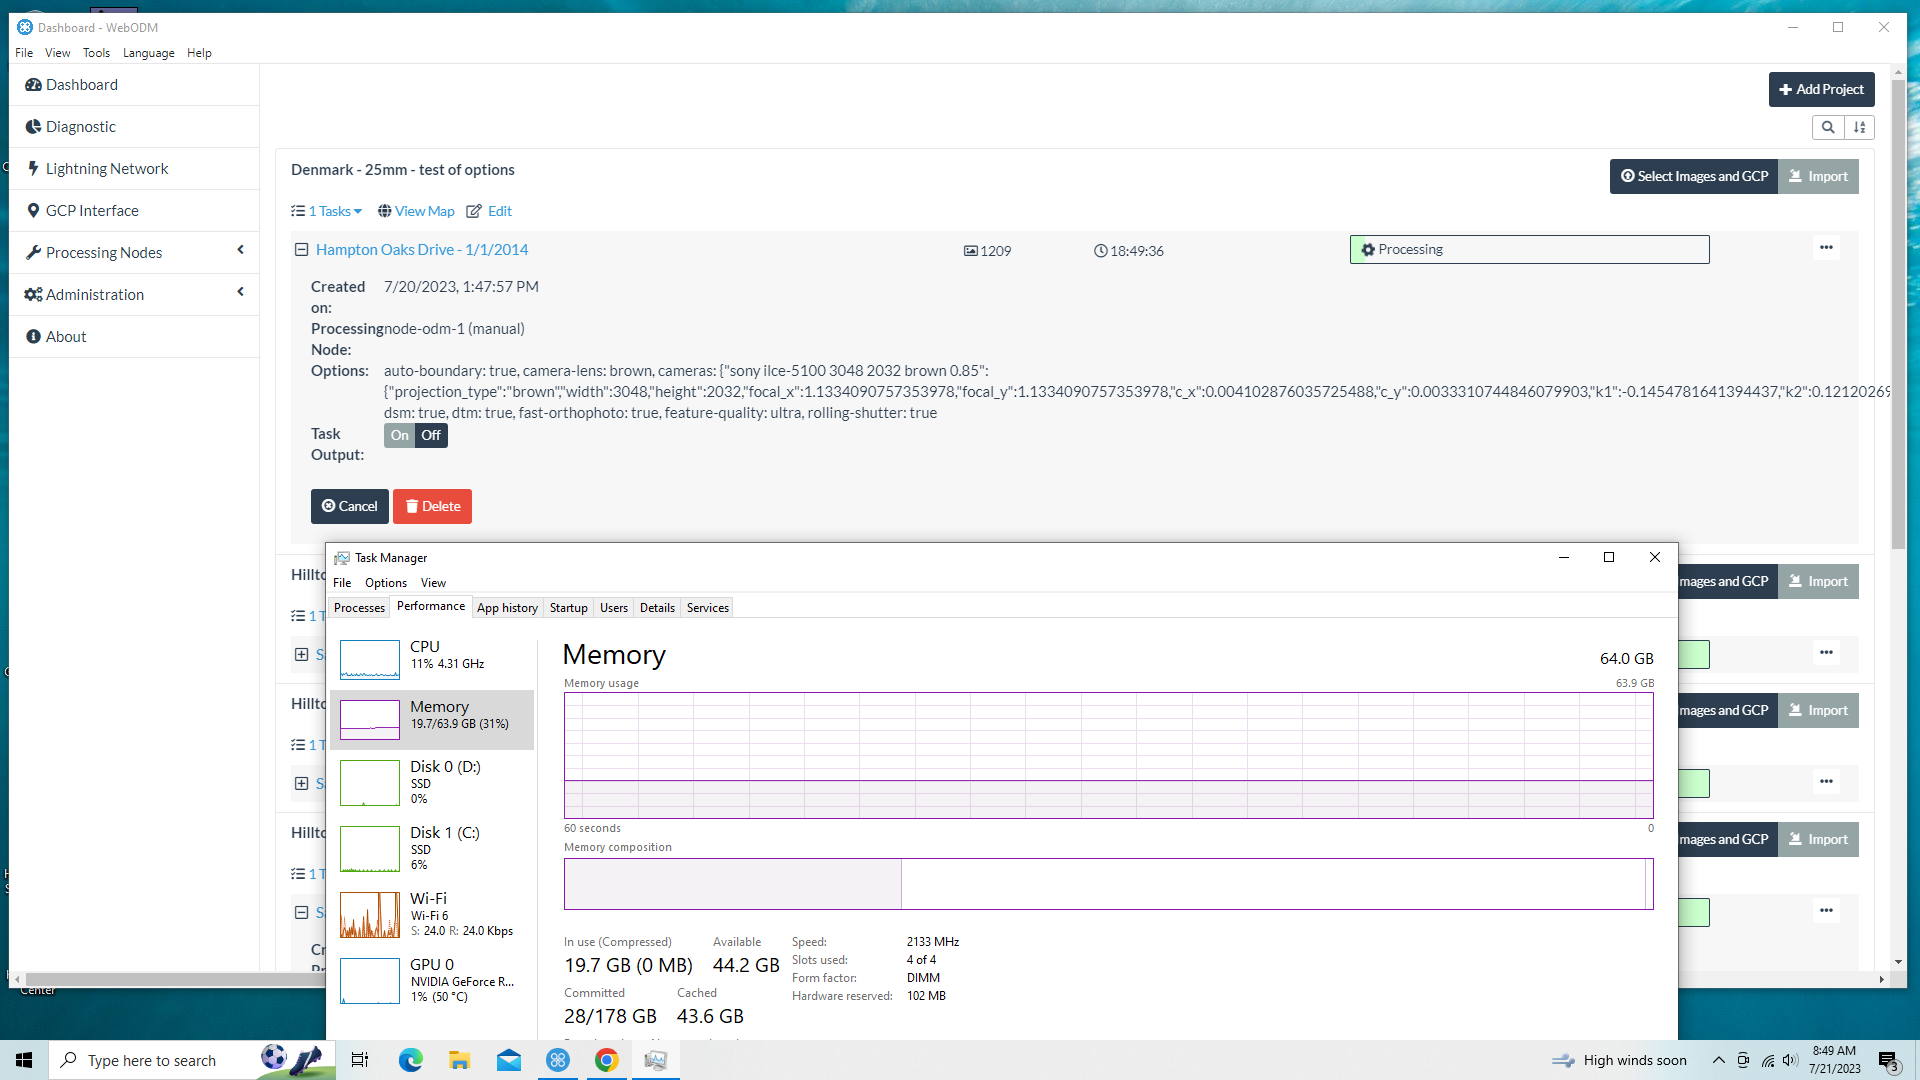1920x1080 pixels.
Task: Cancel the processing task
Action: tap(349, 506)
